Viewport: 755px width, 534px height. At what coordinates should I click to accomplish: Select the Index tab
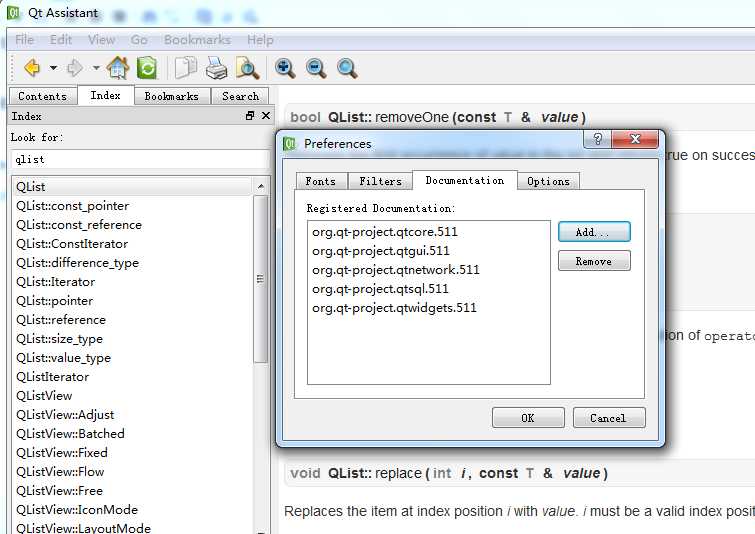pos(105,95)
